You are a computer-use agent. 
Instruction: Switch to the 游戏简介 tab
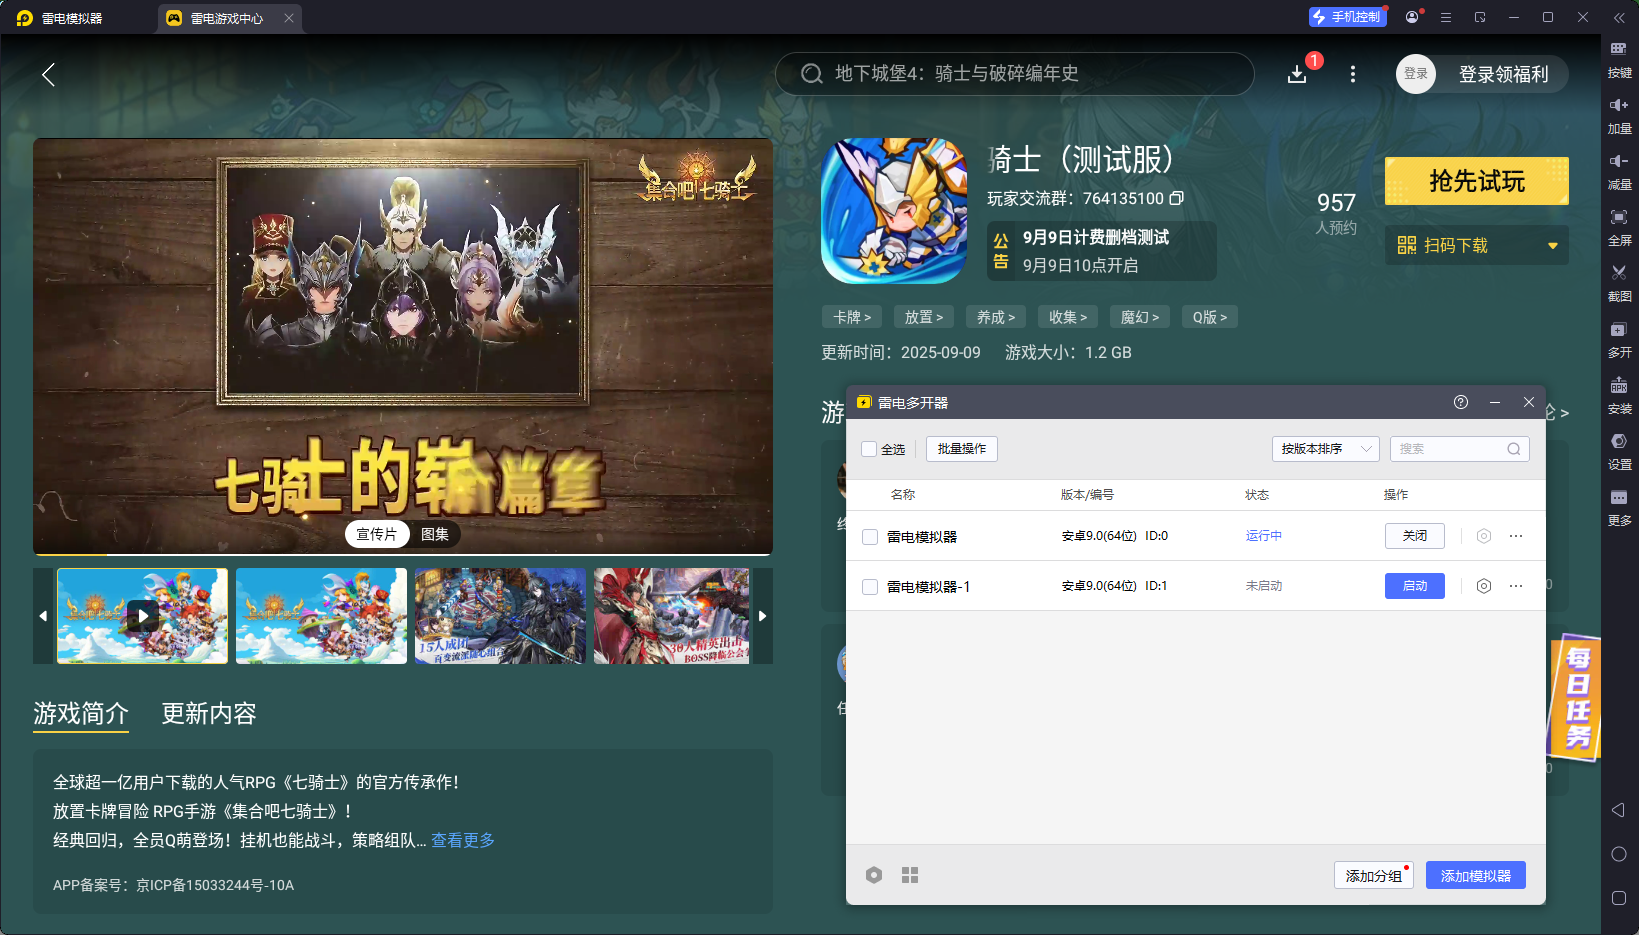[x=81, y=713]
